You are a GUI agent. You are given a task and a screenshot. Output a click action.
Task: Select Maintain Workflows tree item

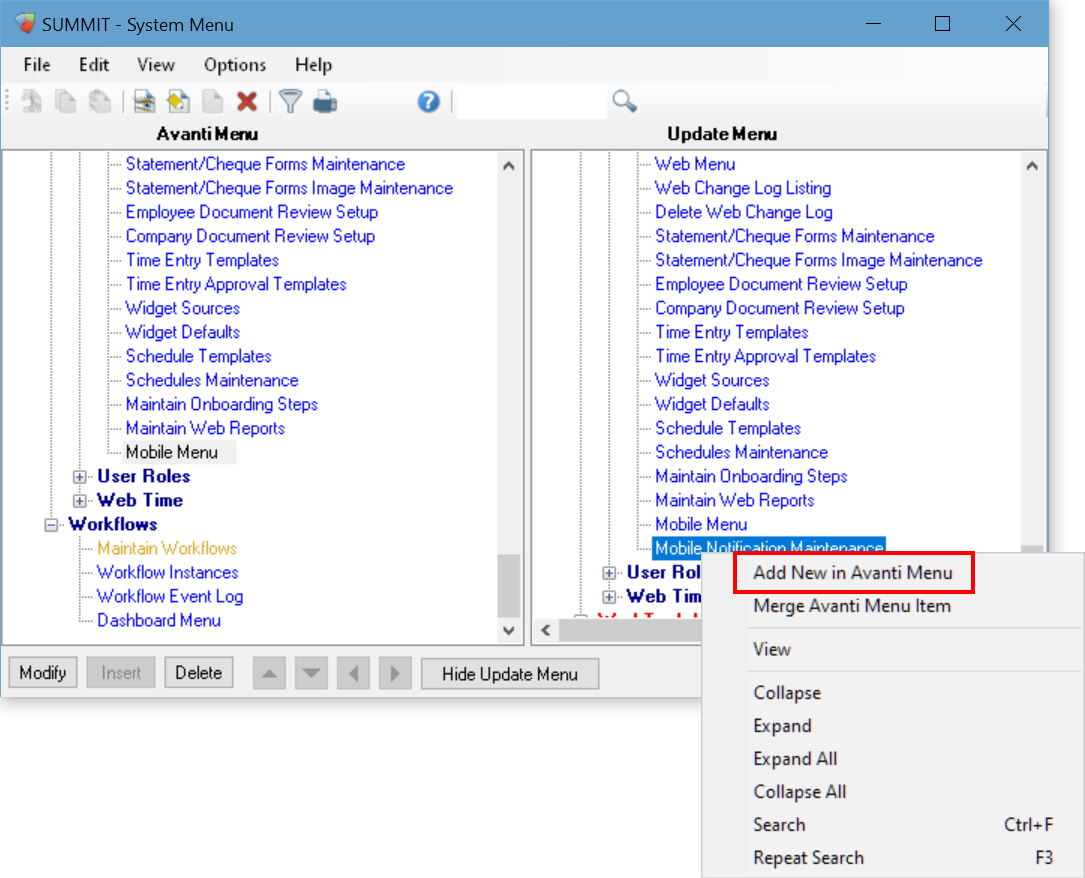[167, 548]
